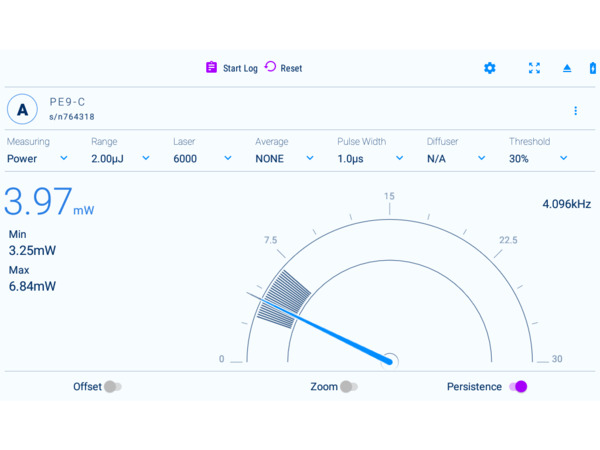Enable the Offset toggle
This screenshot has width=600, height=450.
coord(112,387)
